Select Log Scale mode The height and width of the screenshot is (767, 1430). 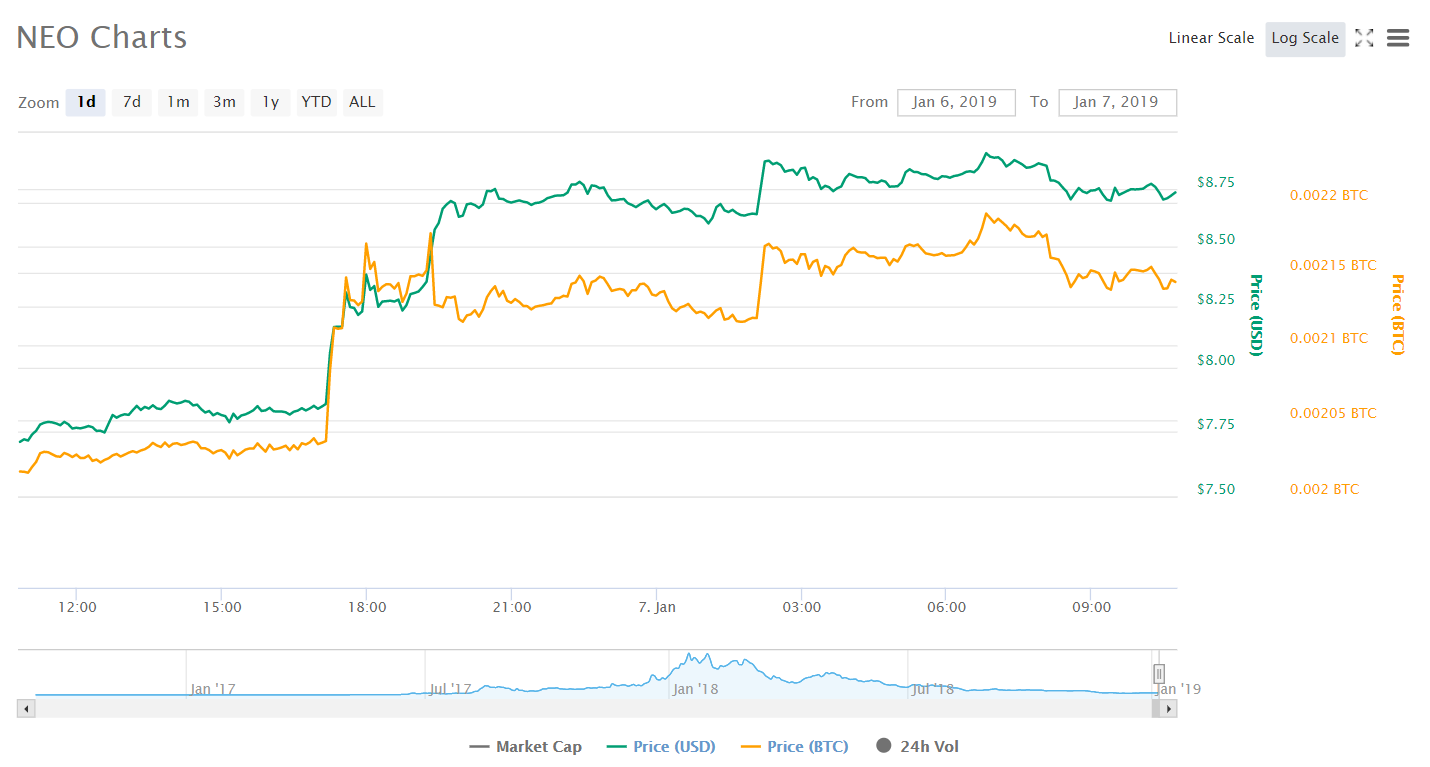tap(1305, 38)
